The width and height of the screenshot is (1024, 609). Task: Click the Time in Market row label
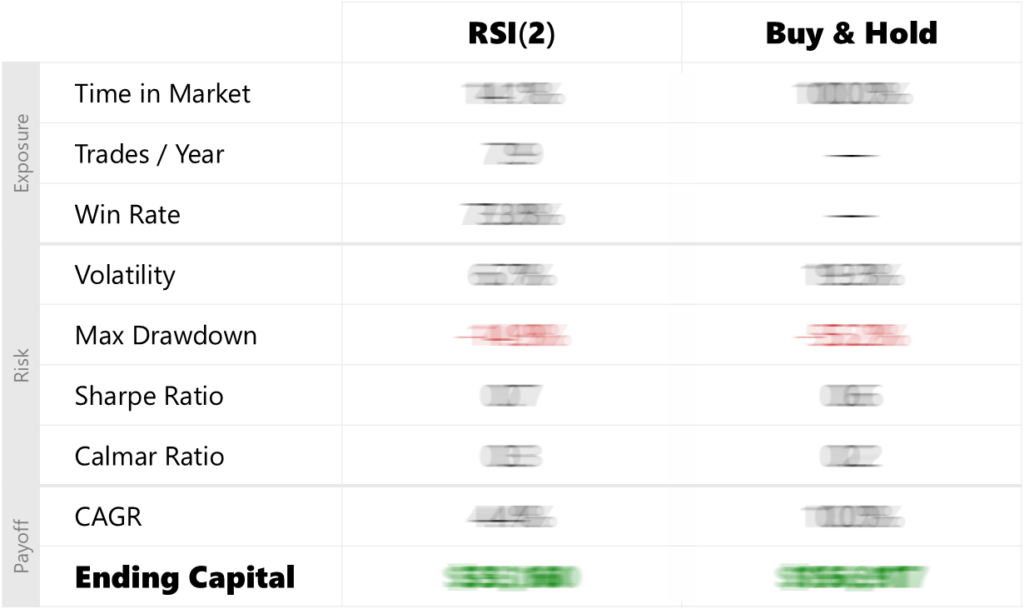click(162, 94)
